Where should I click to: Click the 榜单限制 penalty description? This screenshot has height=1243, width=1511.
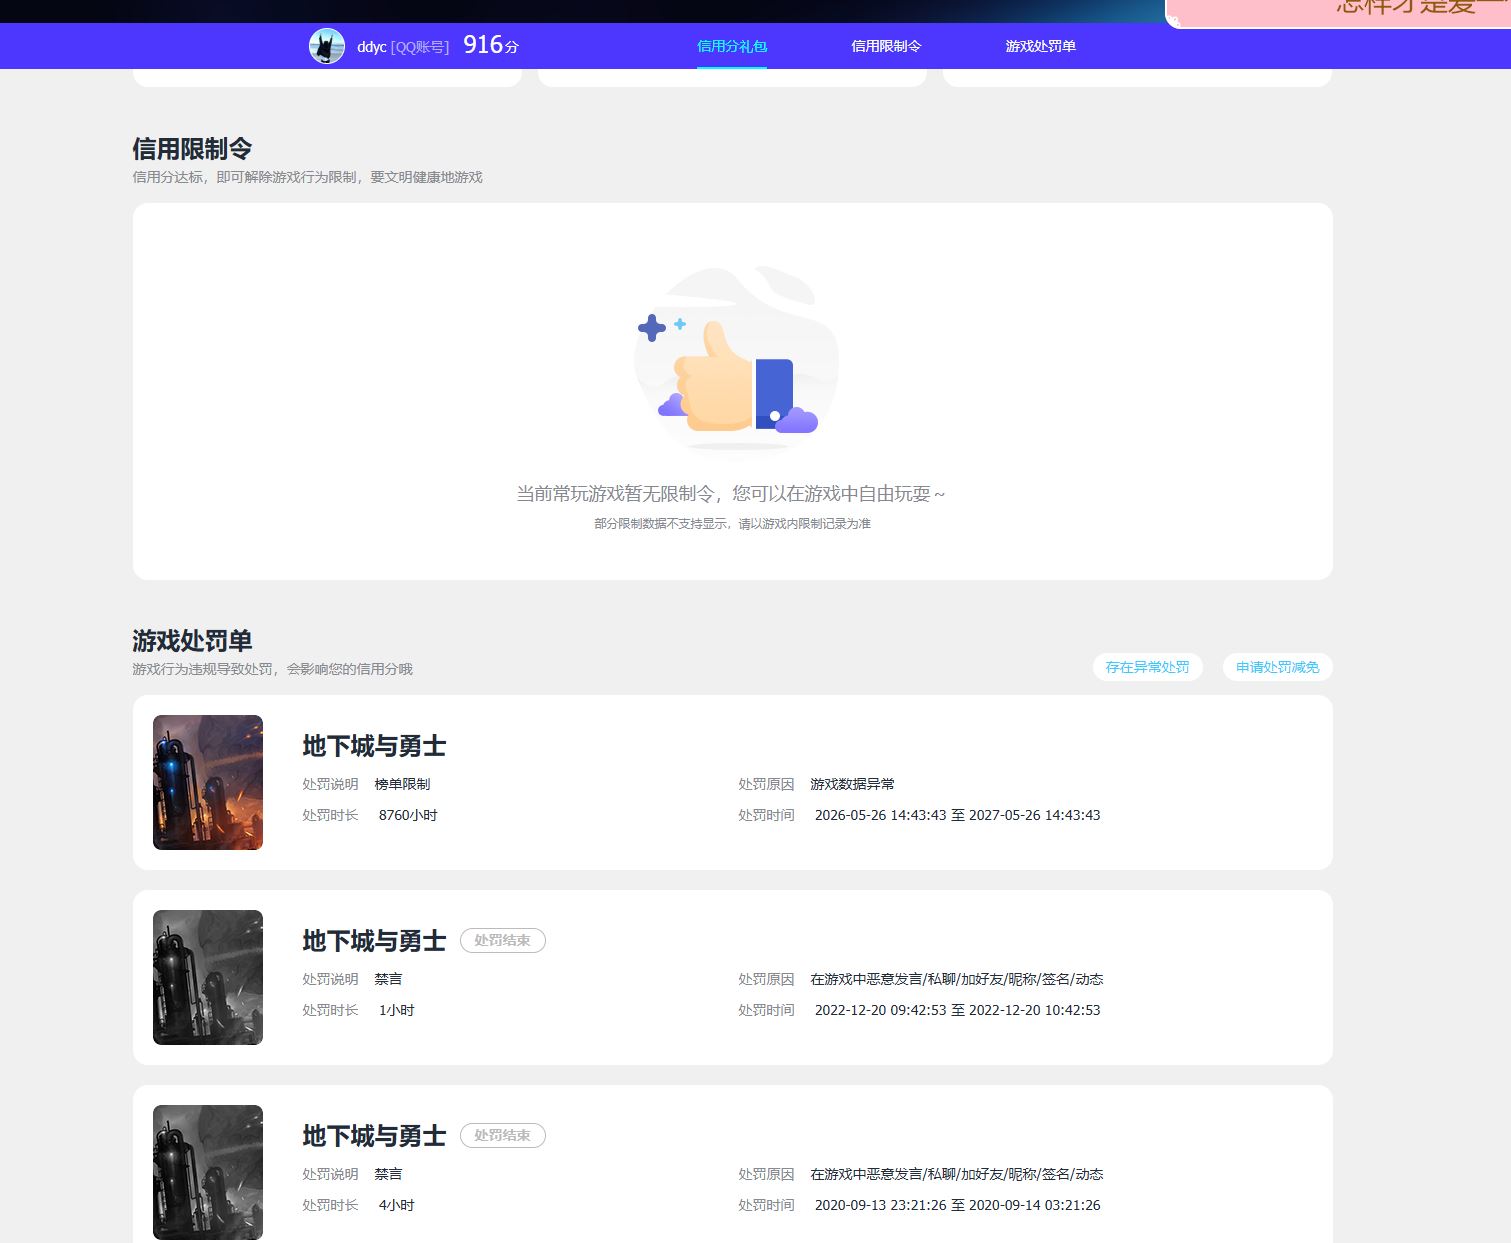[402, 784]
